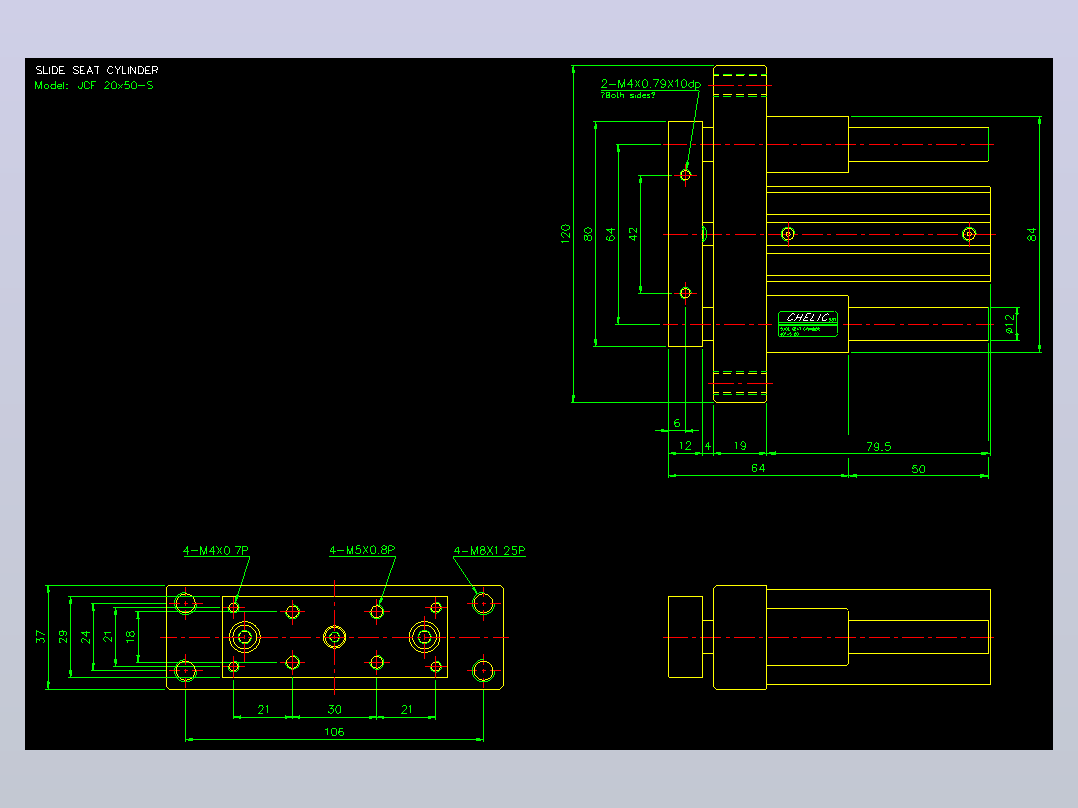The width and height of the screenshot is (1078, 808).
Task: Select the 42 hole spacing dimension
Action: (633, 234)
